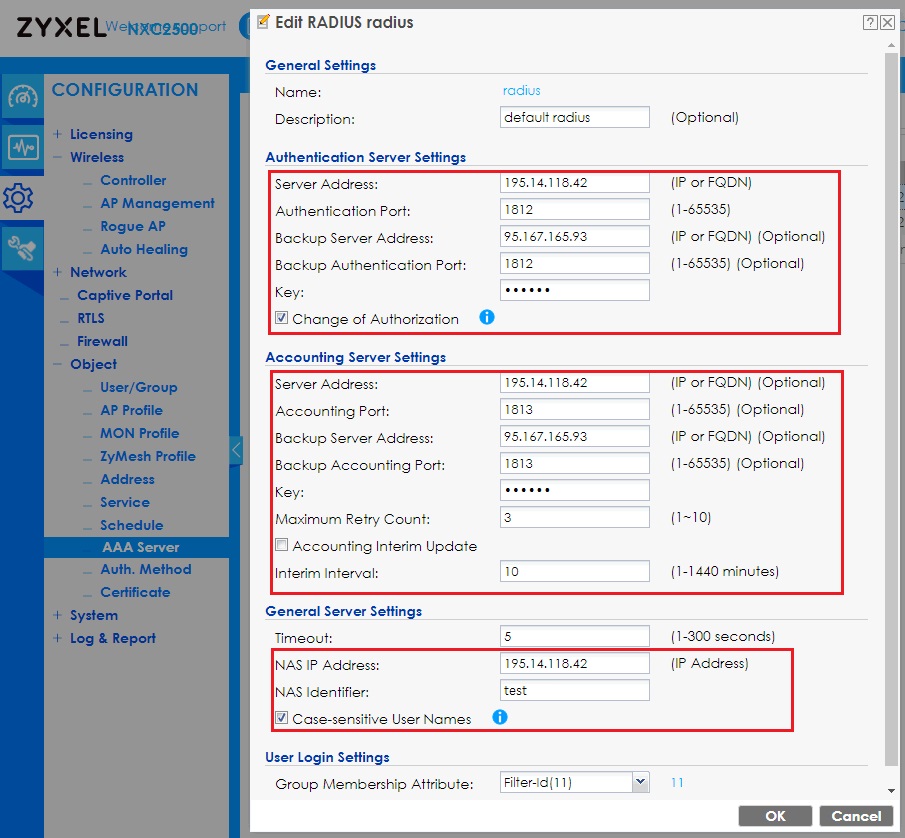905x838 pixels.
Task: Open the Monitor icon in sidebar
Action: click(x=22, y=147)
